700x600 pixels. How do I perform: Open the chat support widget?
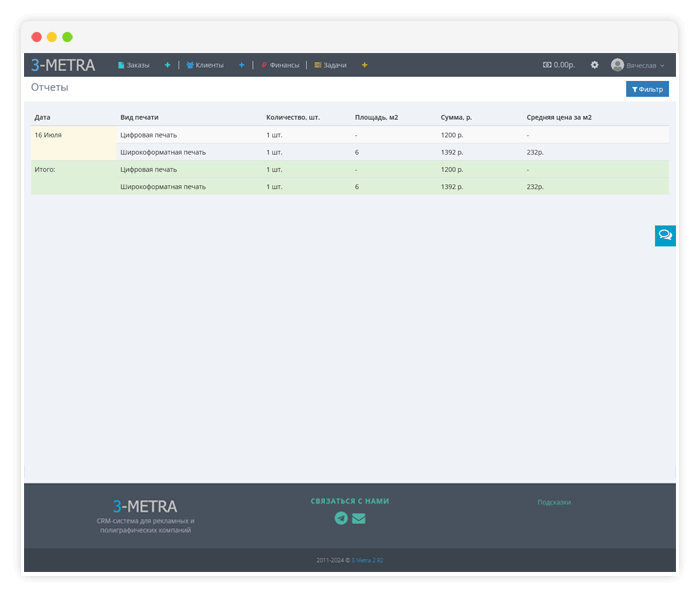coord(665,236)
